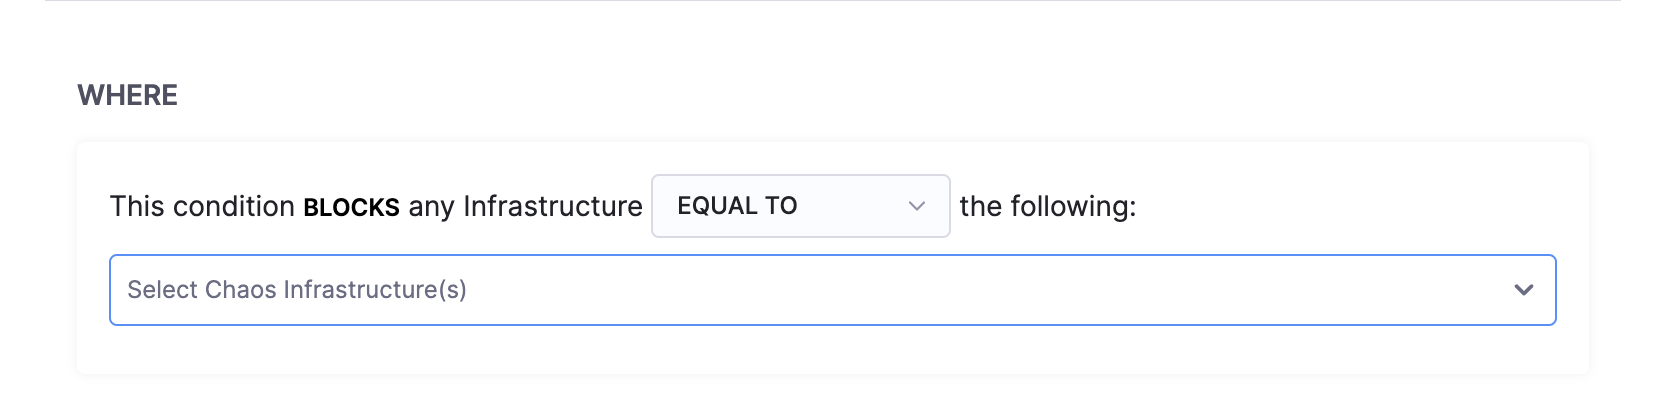
Task: Open the Select Chaos Infrastructure(s) dropdown
Action: [x=832, y=290]
